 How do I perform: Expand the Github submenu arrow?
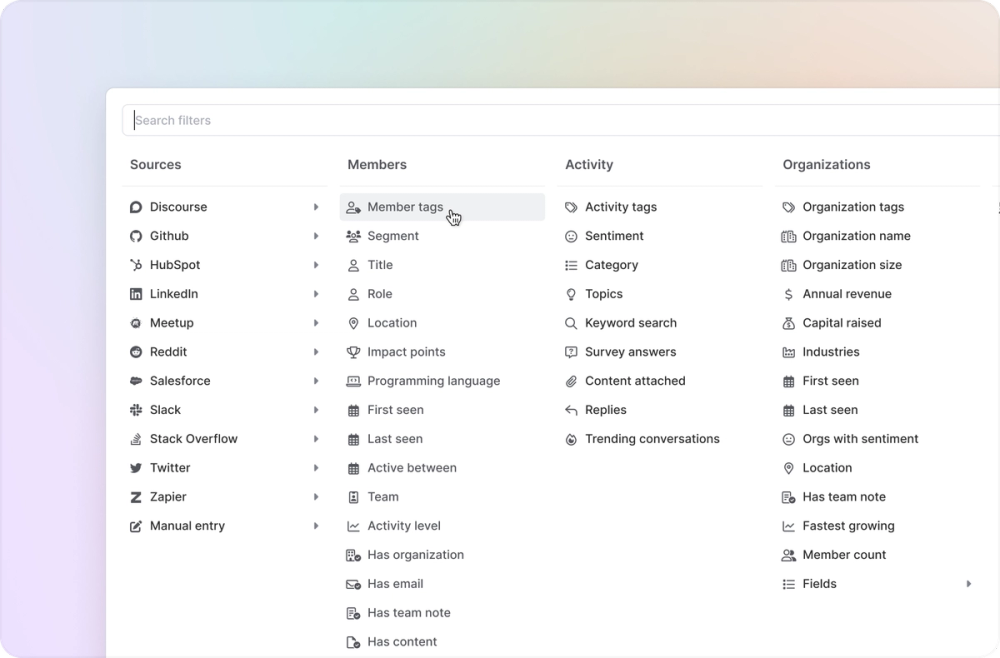tap(316, 236)
